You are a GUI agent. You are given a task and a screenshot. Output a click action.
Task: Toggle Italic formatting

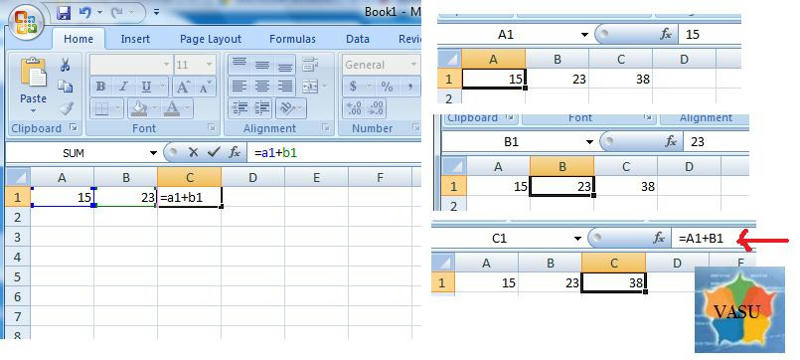[x=123, y=87]
